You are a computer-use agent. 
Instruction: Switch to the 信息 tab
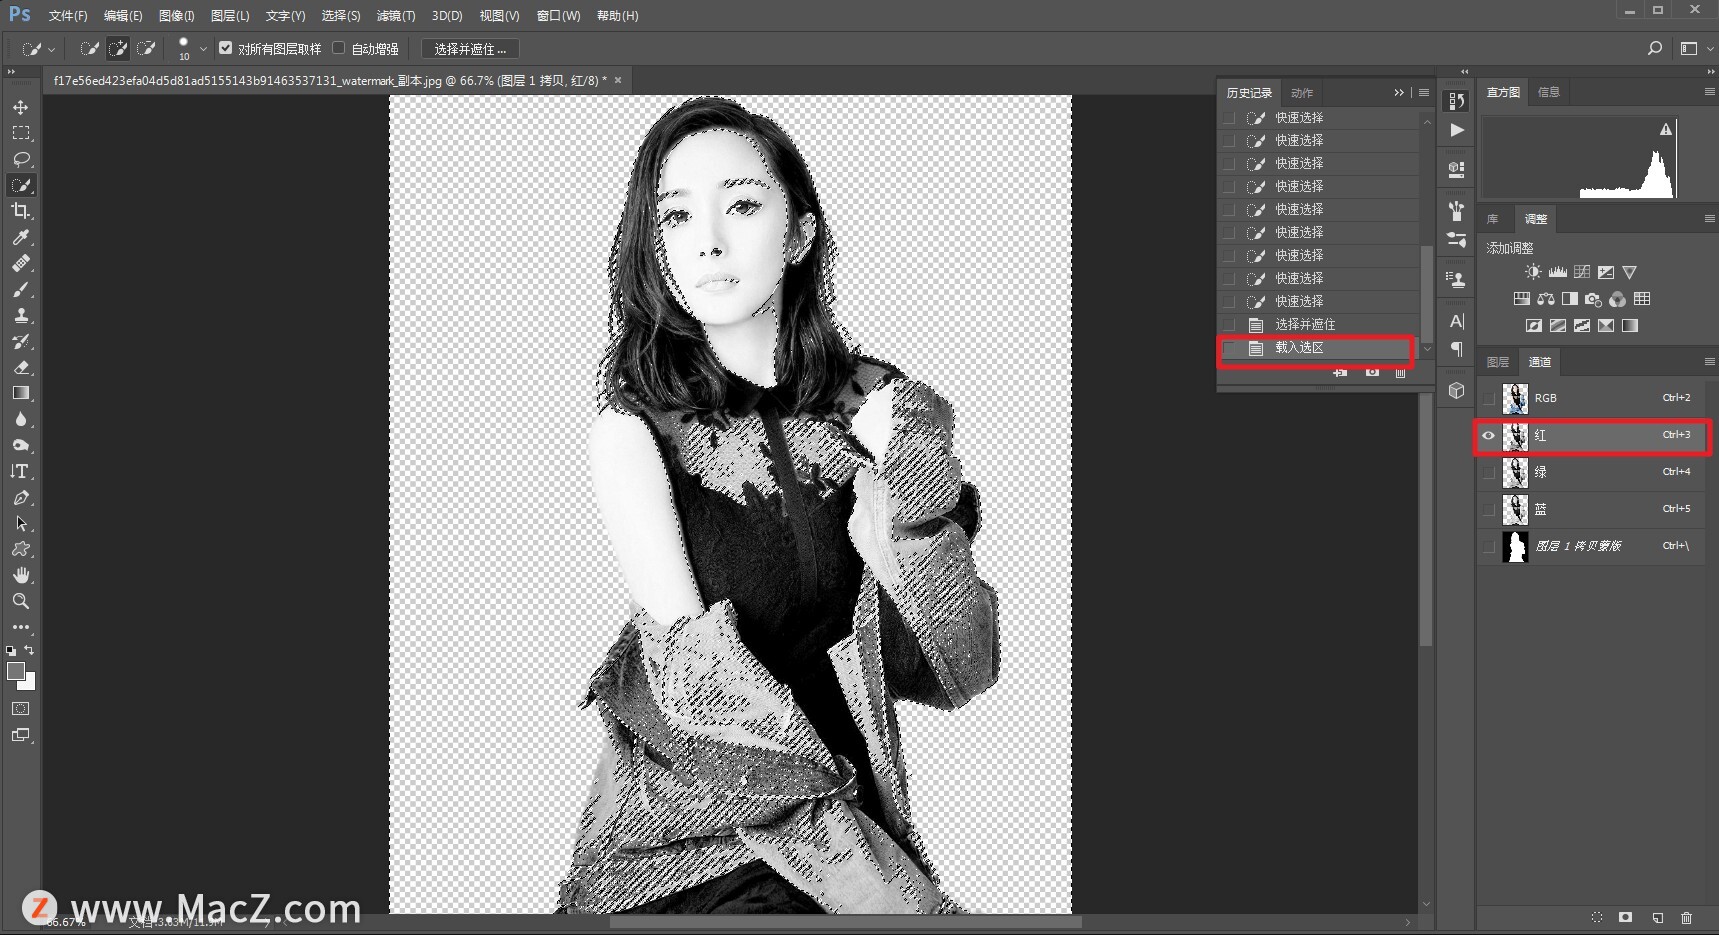click(1549, 92)
